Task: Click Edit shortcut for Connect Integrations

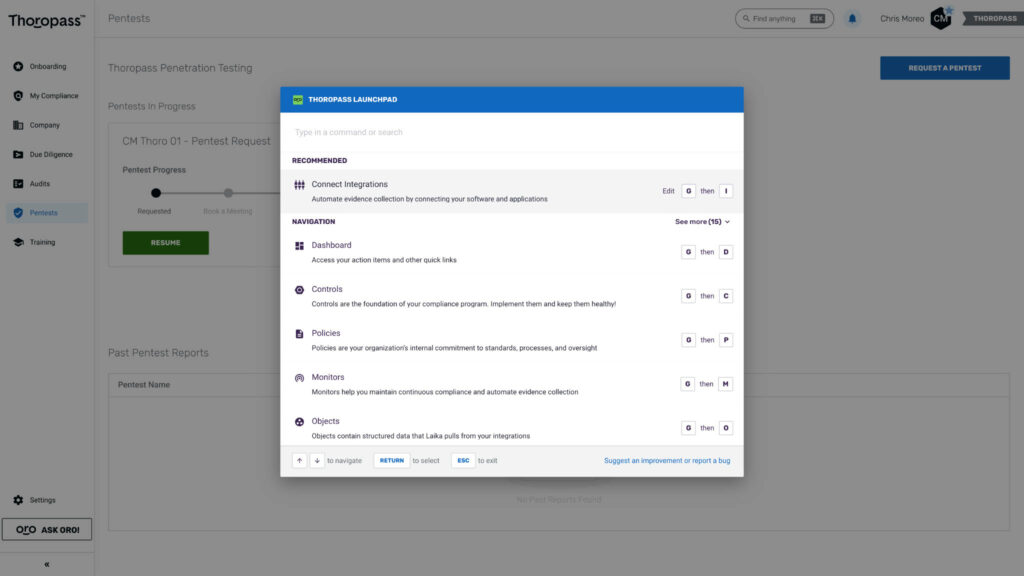Action: 668,191
